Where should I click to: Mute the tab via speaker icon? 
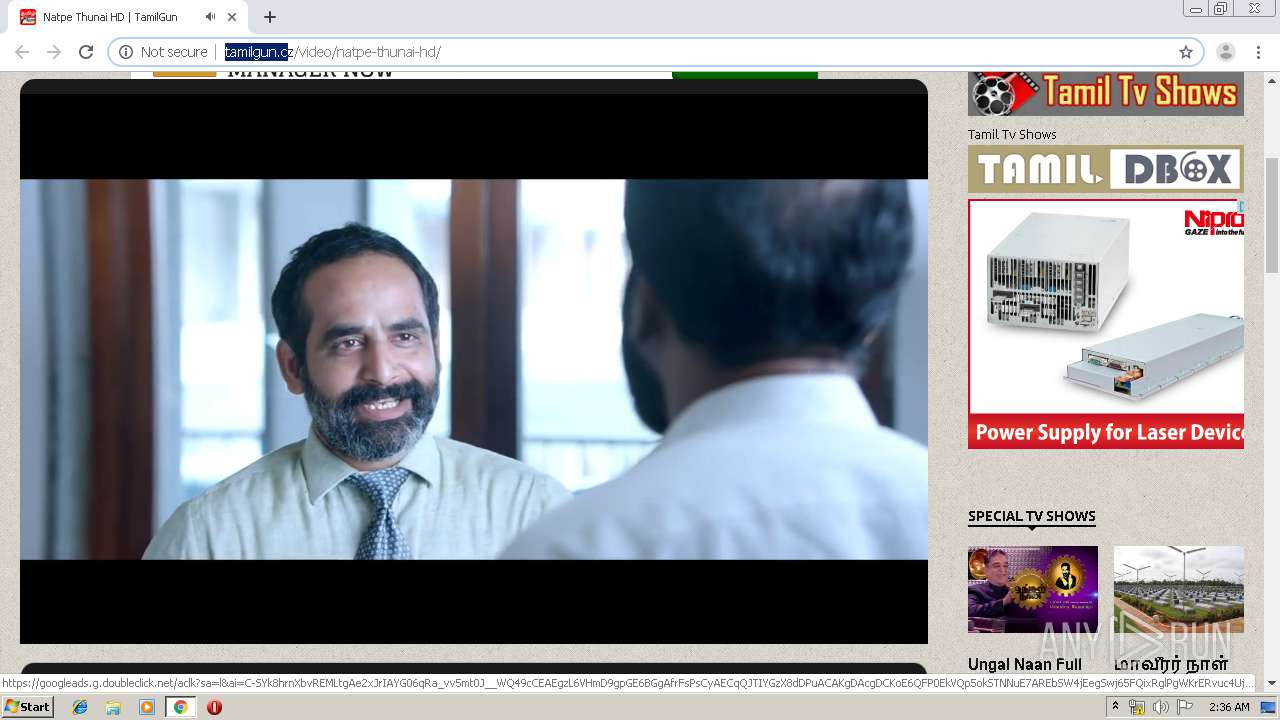click(210, 17)
